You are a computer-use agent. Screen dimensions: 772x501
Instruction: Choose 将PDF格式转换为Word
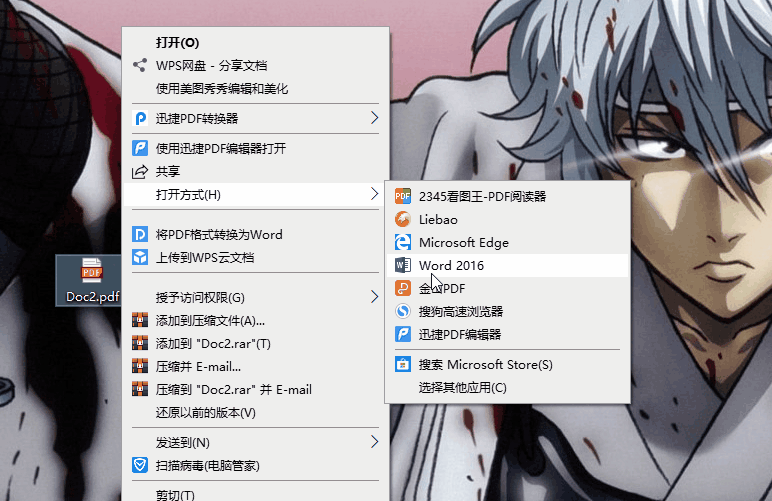click(255, 234)
